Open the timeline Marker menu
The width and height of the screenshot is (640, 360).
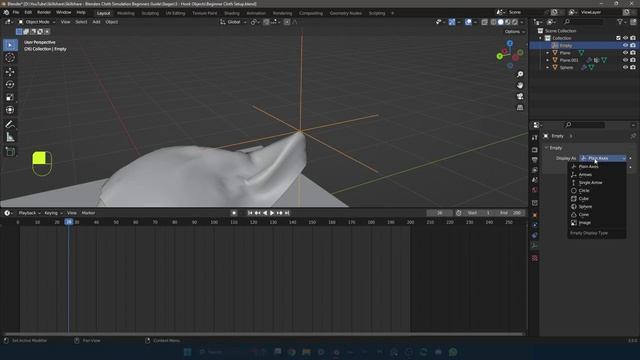pyautogui.click(x=88, y=213)
